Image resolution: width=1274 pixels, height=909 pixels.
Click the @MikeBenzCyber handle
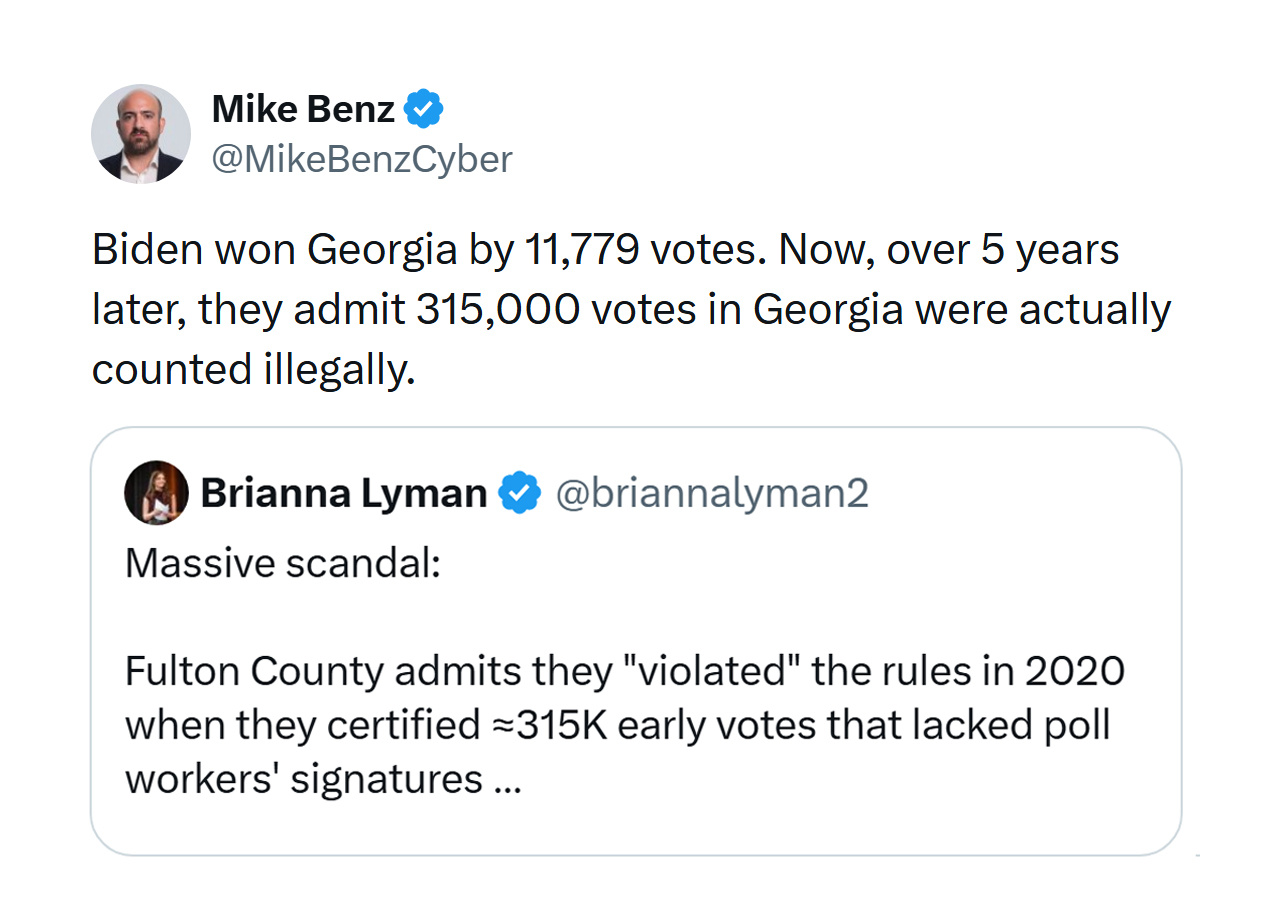tap(362, 159)
